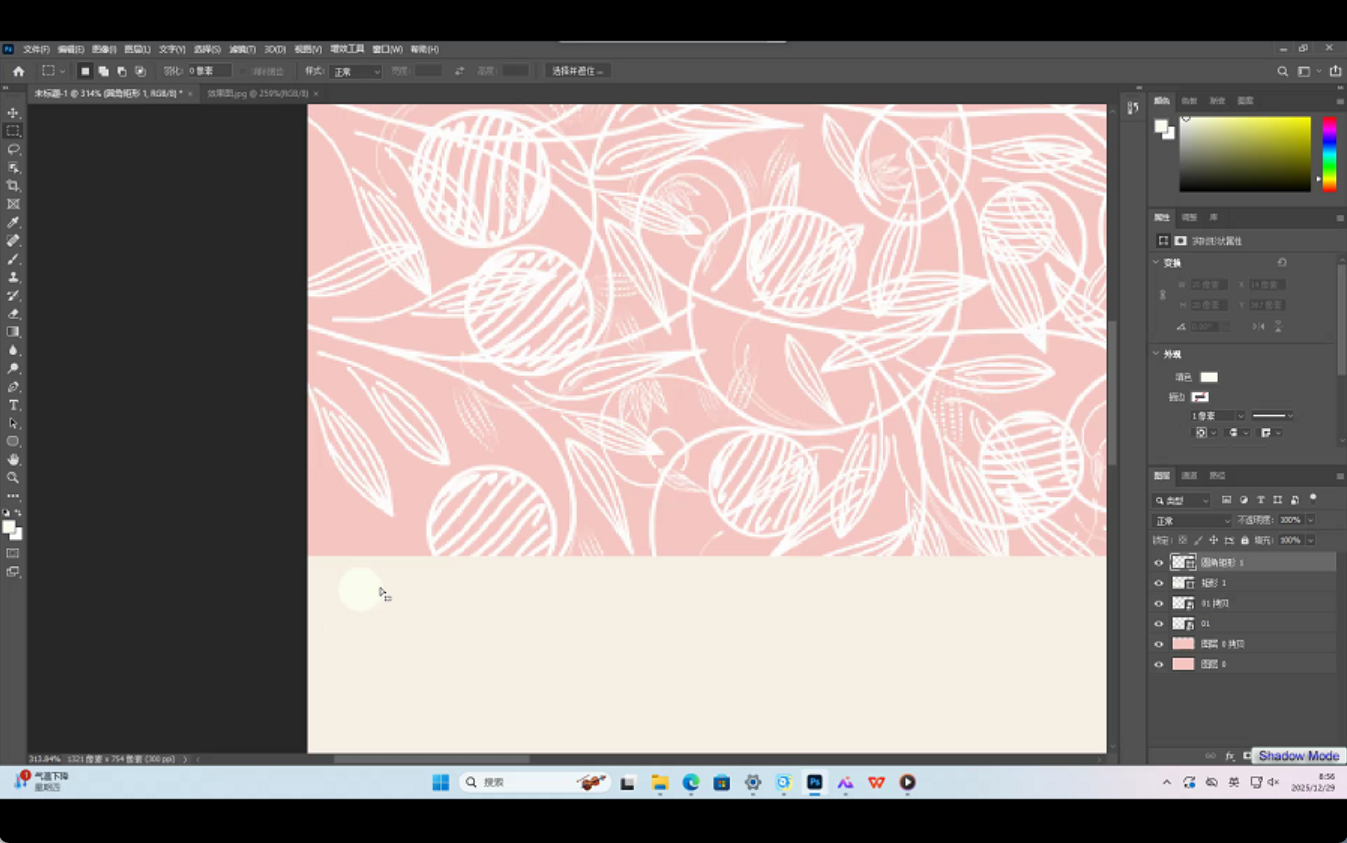Hide the 圆角矩形 1 layer
1347x843 pixels.
(x=1159, y=563)
